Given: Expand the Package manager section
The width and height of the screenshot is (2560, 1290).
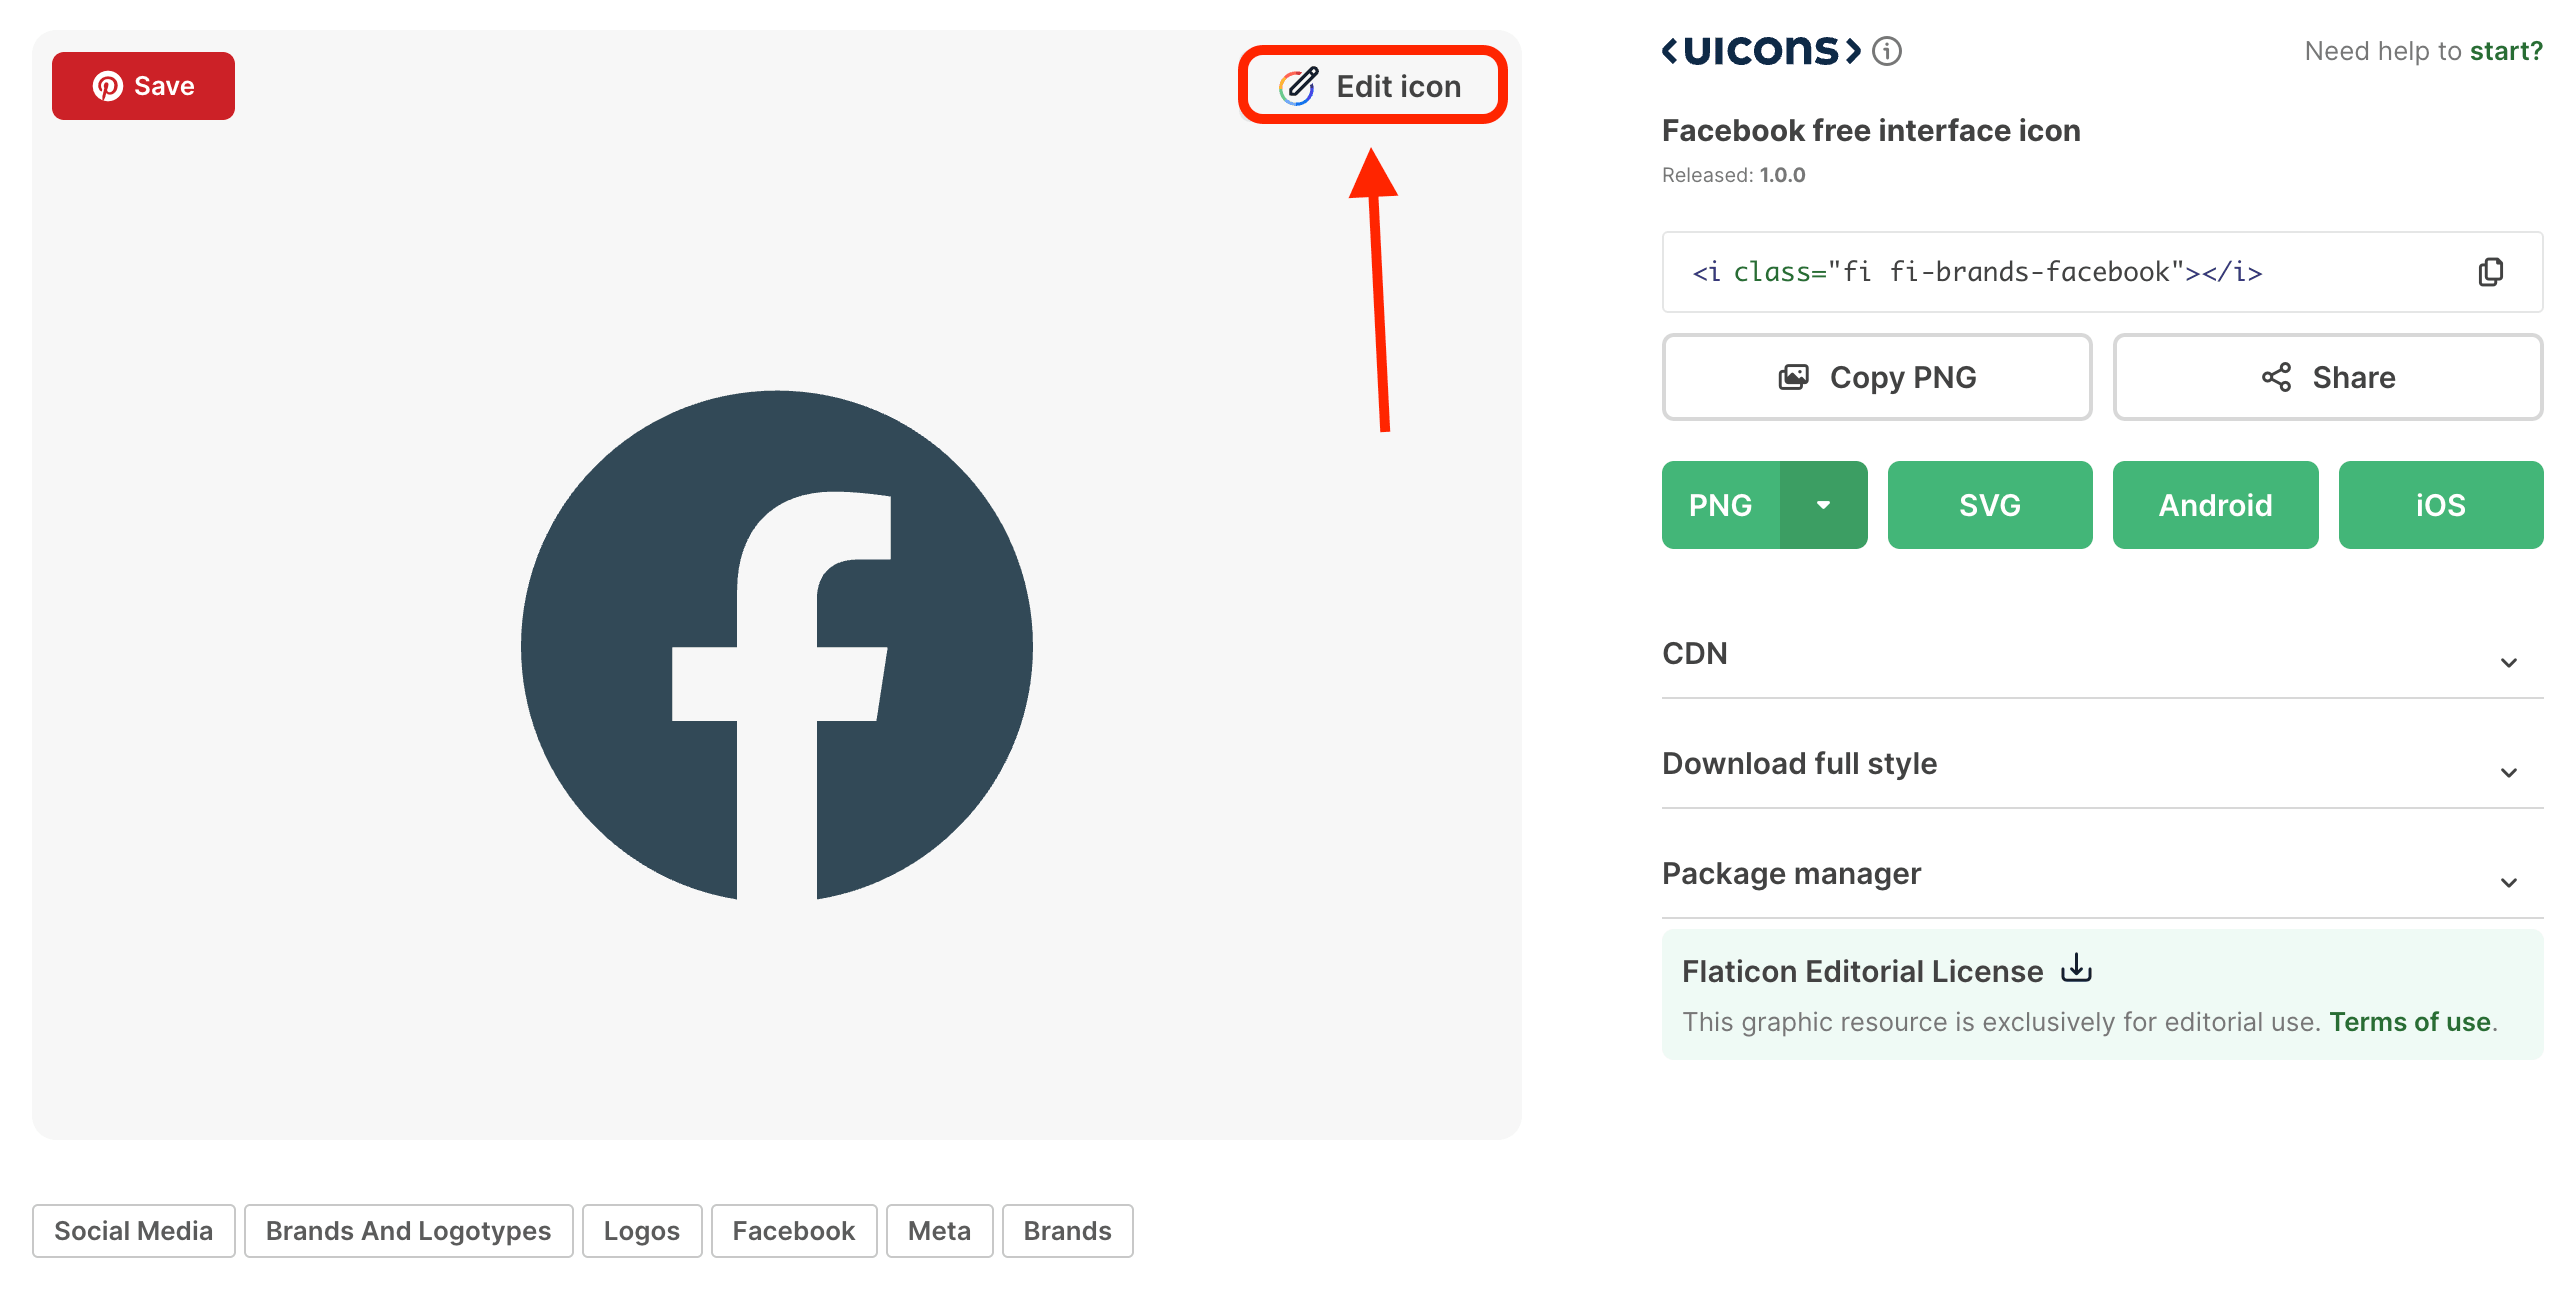Looking at the screenshot, I should 2102,874.
